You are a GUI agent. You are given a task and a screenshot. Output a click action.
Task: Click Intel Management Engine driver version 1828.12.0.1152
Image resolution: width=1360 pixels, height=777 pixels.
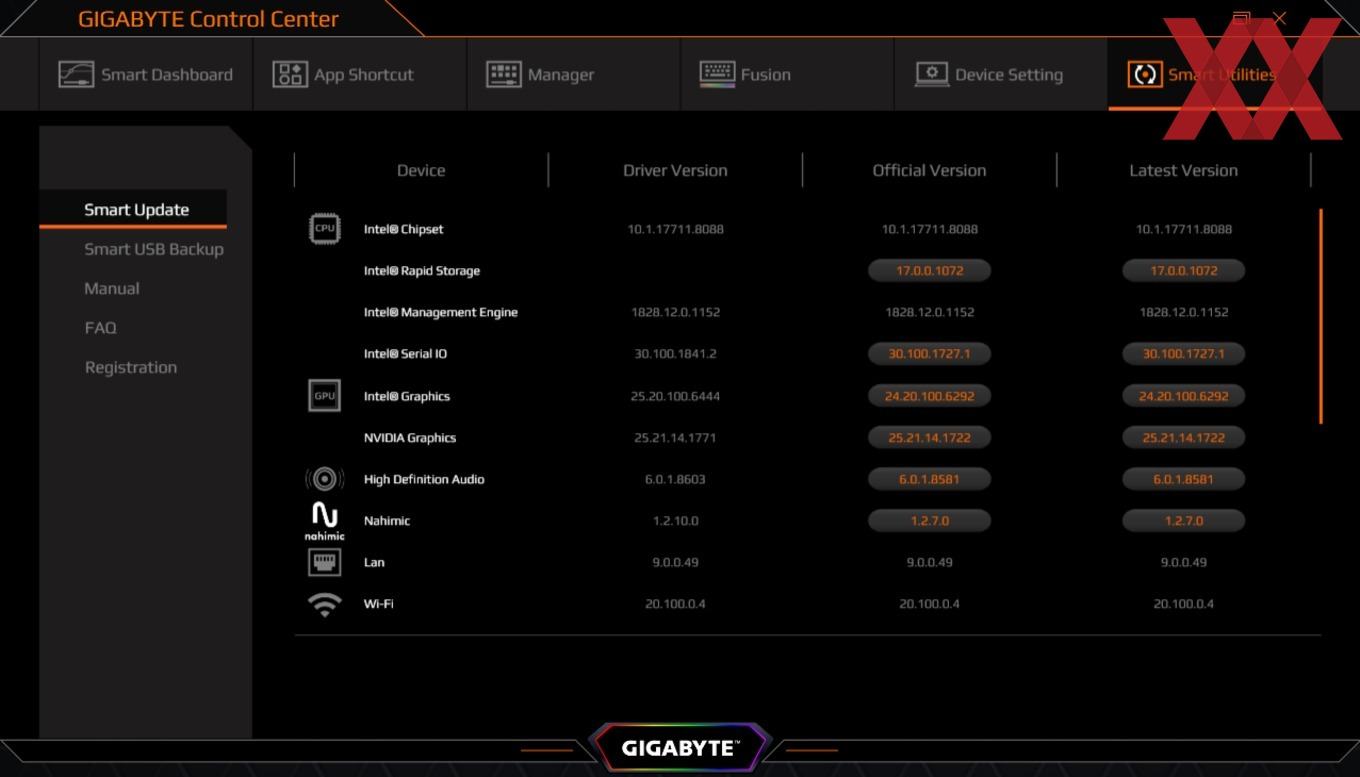click(x=675, y=312)
